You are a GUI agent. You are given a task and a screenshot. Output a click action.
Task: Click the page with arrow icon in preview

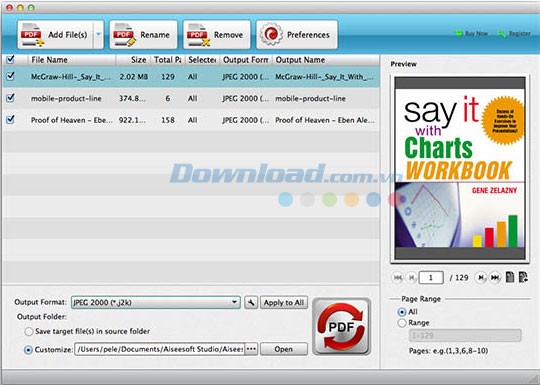pyautogui.click(x=523, y=277)
